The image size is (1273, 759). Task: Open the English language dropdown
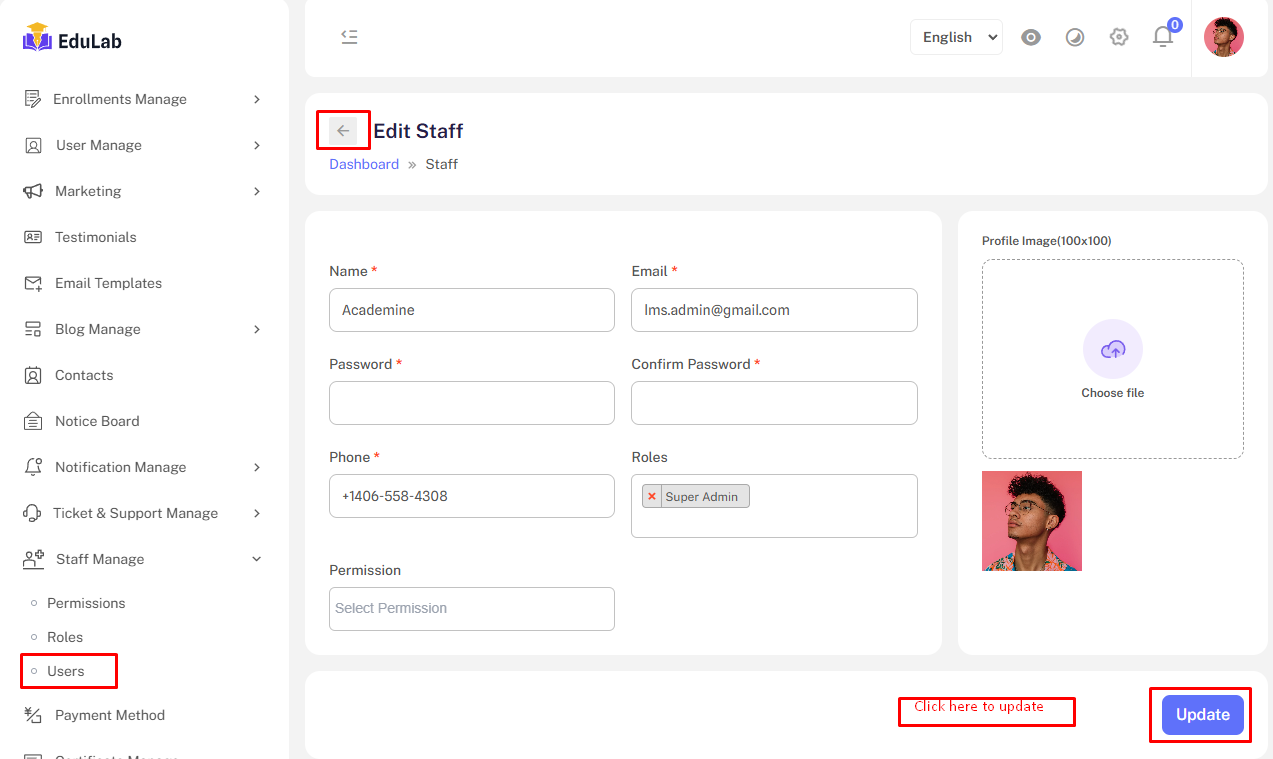[x=956, y=37]
